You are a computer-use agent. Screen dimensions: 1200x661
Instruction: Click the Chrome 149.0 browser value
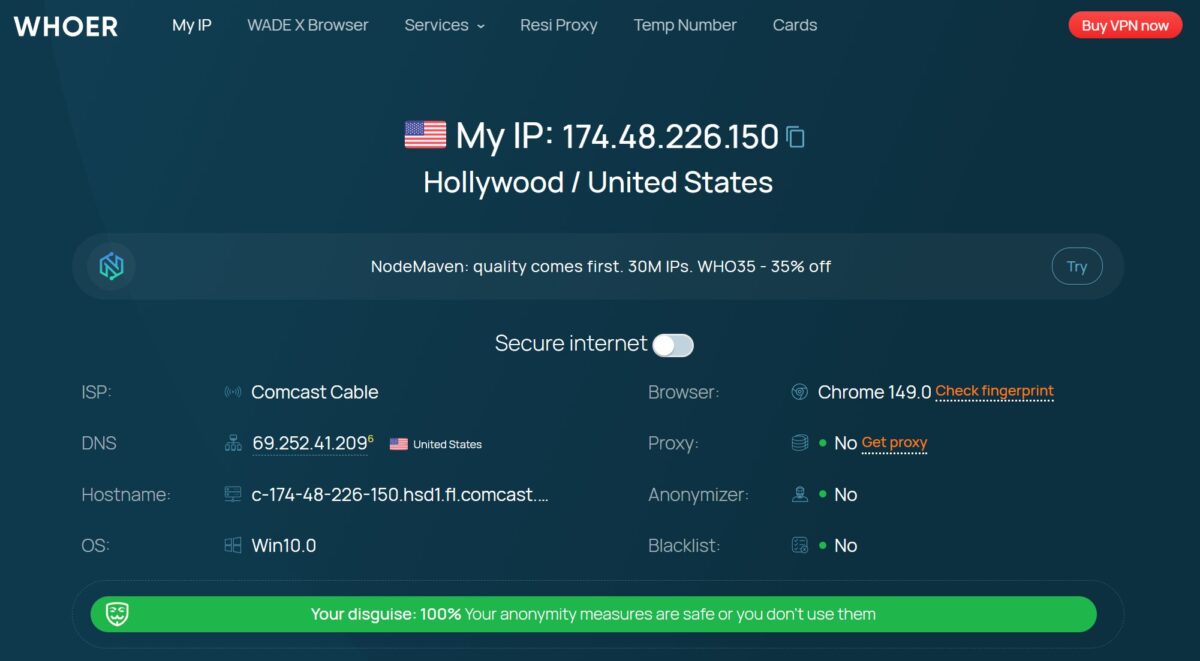(x=874, y=392)
